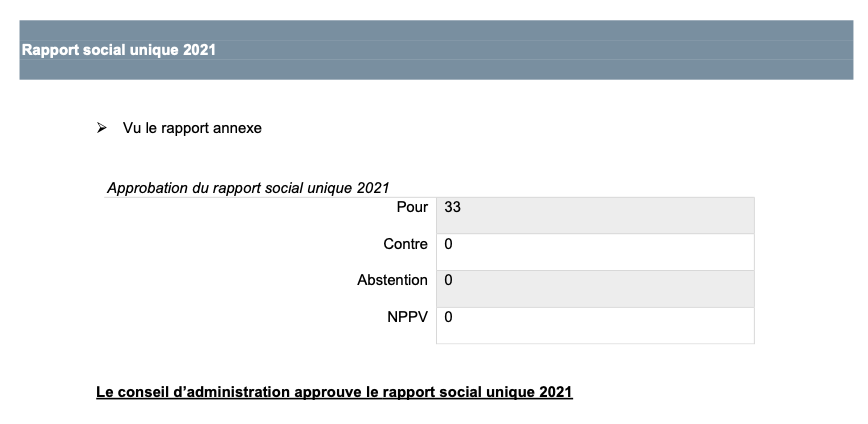This screenshot has width=868, height=424.
Task: Click 'rapport social unique 2021' in the underlined conclusion
Action: 469,392
